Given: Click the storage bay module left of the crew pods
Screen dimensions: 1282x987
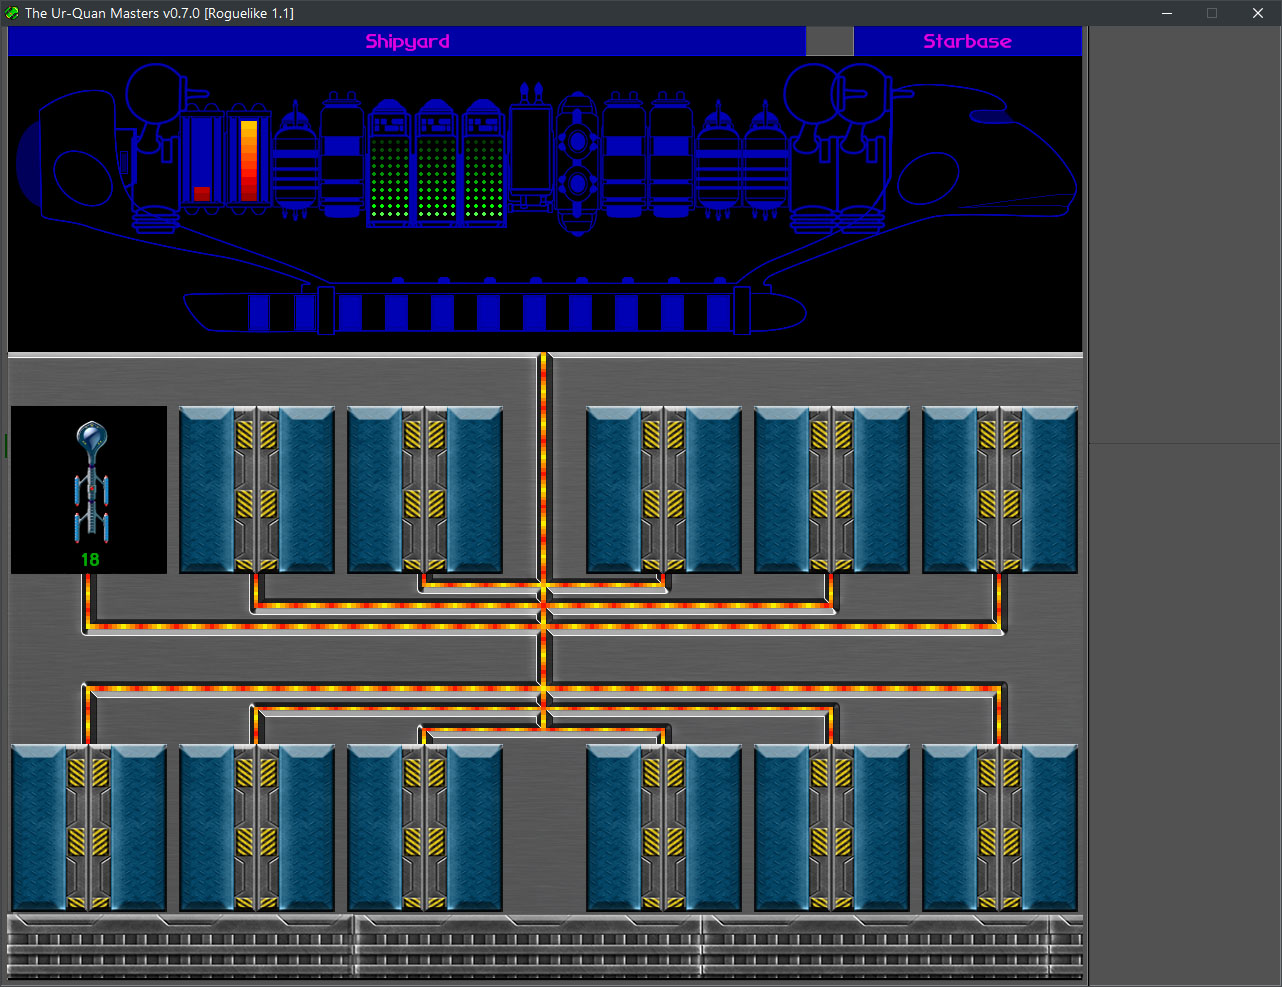Looking at the screenshot, I should [x=342, y=154].
